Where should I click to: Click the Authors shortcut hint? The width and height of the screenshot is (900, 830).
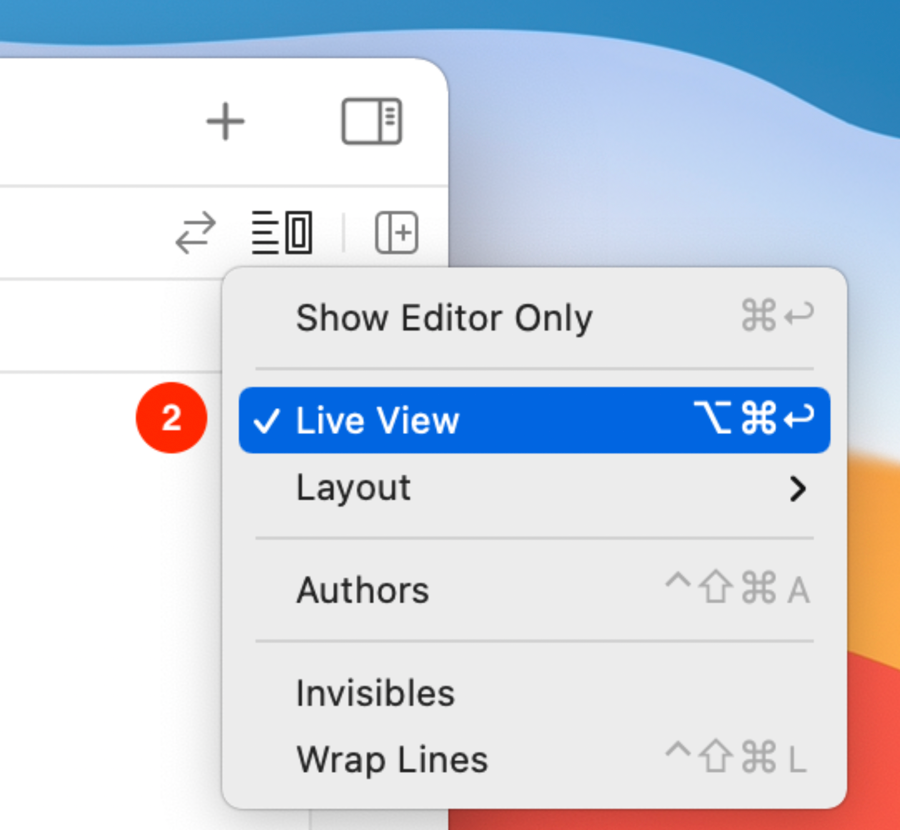pos(737,590)
